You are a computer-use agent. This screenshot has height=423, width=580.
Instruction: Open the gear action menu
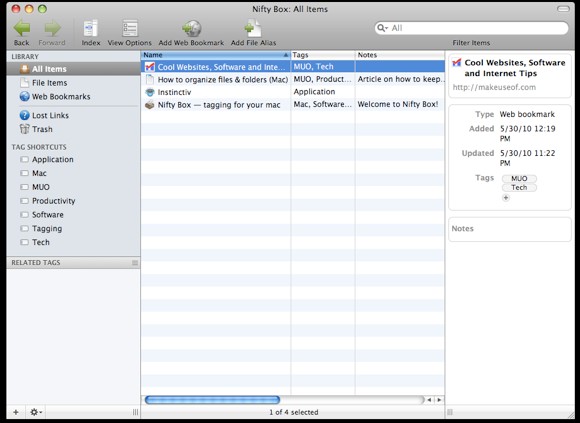click(x=36, y=412)
